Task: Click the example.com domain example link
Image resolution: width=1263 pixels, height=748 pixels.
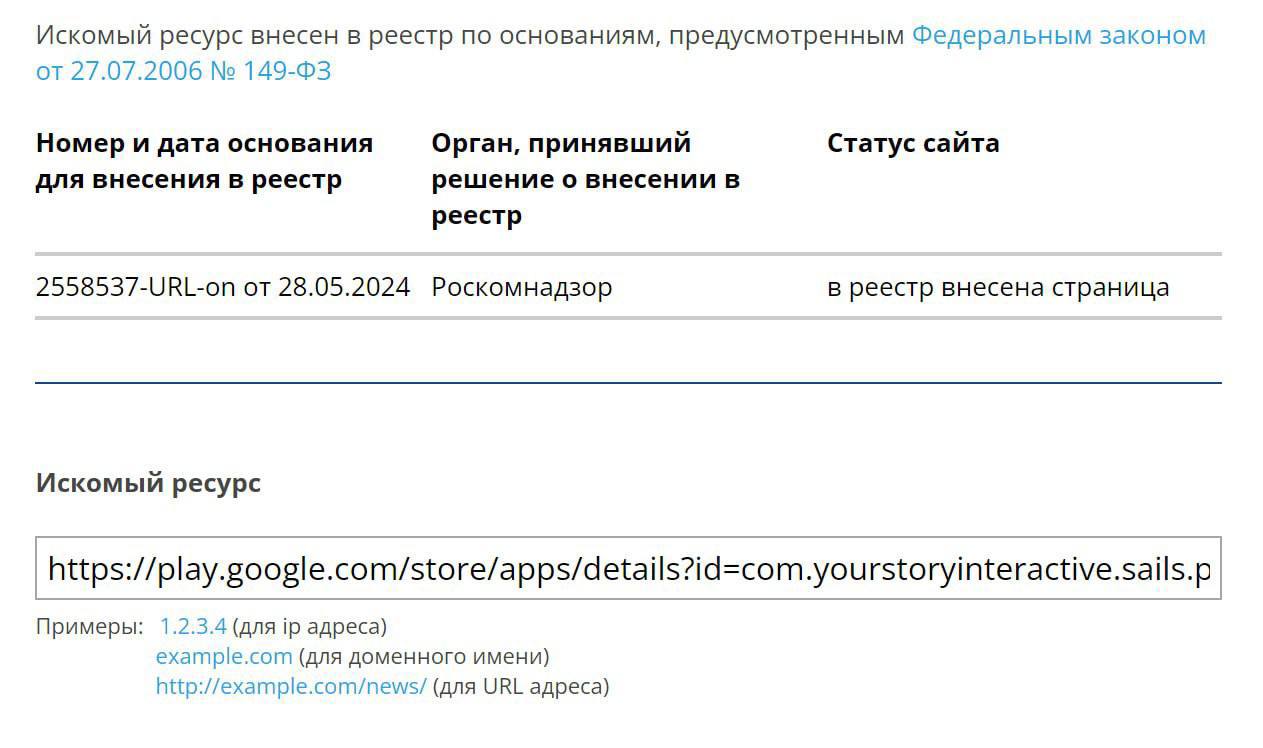Action: pos(224,657)
